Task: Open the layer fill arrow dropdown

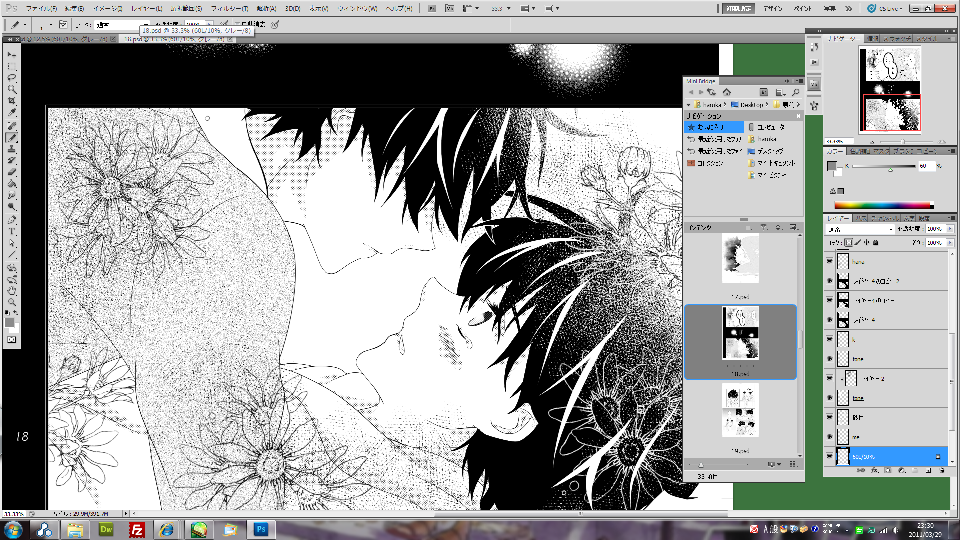Action: click(950, 242)
